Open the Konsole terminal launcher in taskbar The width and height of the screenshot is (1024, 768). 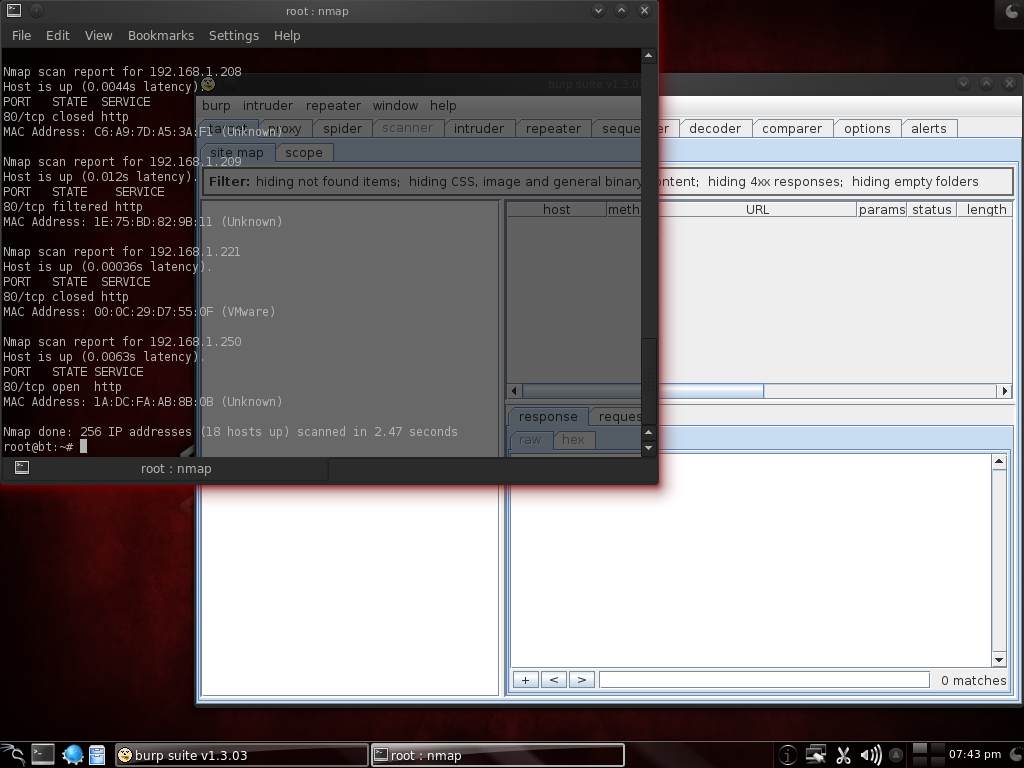(x=42, y=755)
